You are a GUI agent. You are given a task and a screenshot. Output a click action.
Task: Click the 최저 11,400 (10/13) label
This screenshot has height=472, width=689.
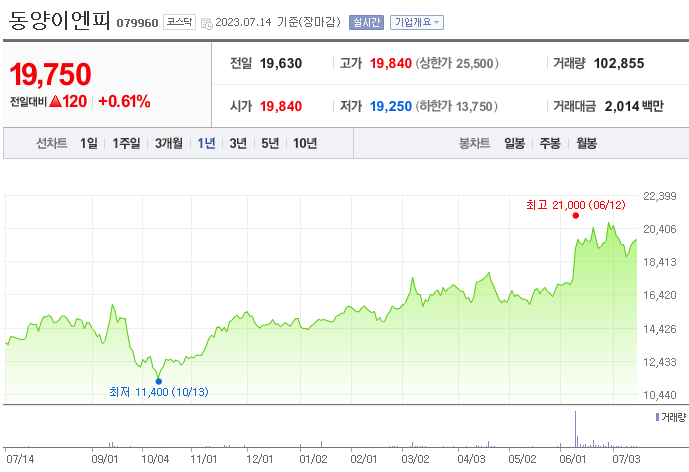(x=159, y=392)
